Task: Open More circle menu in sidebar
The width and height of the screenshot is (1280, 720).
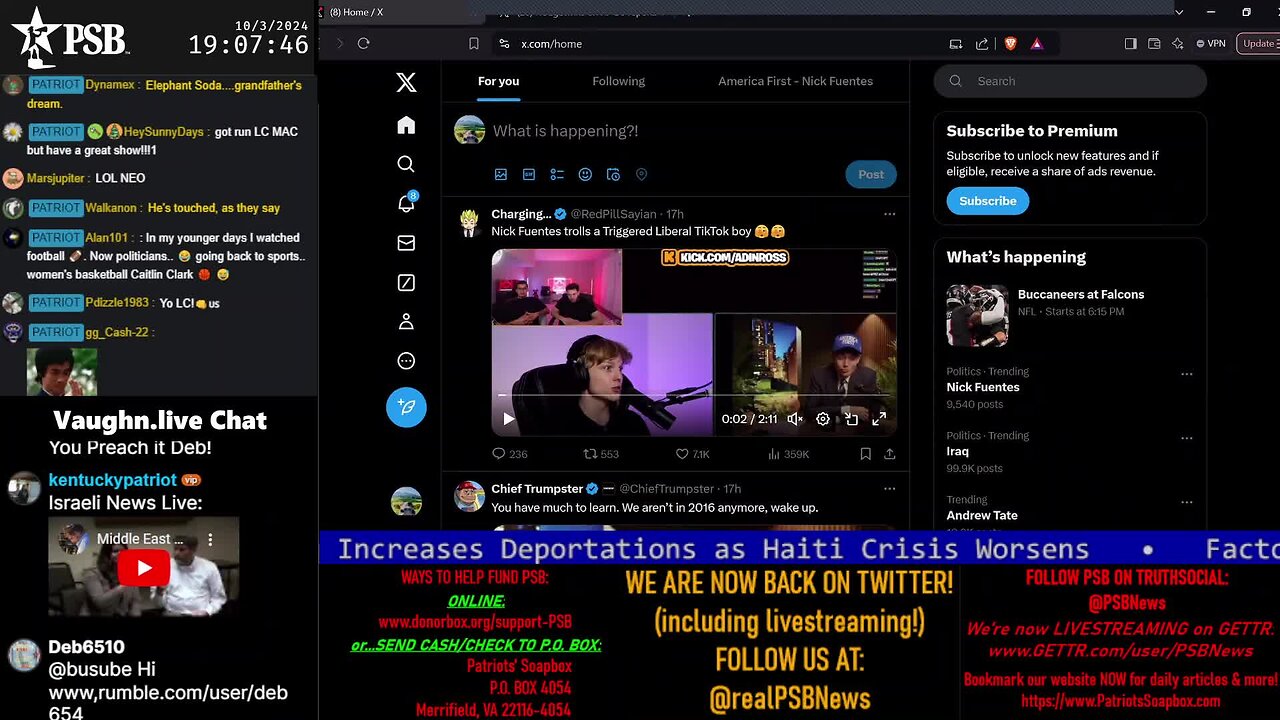Action: coord(406,361)
